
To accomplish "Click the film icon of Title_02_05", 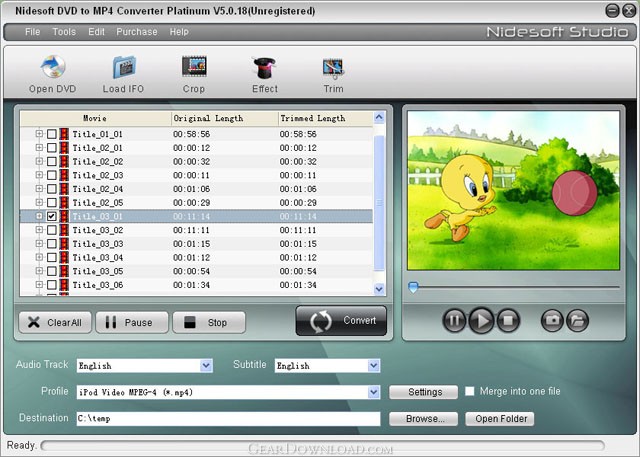I will pyautogui.click(x=64, y=202).
